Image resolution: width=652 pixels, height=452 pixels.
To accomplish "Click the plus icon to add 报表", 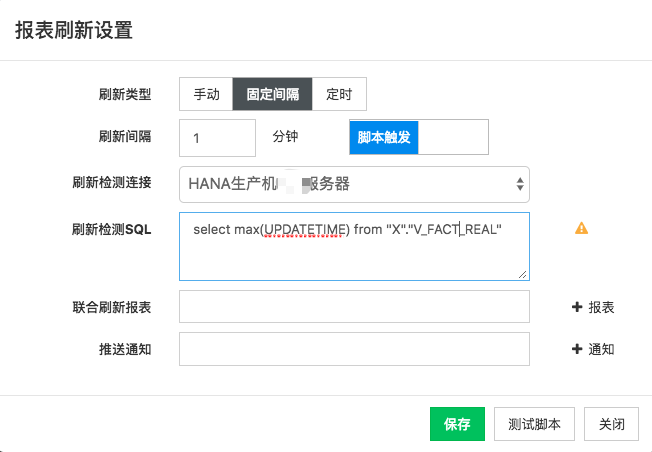I will tap(577, 307).
